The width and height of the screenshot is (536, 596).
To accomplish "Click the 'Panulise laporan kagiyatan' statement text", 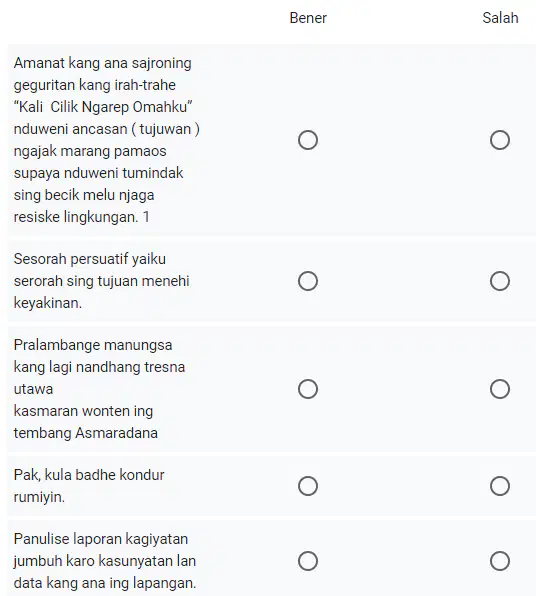I will pyautogui.click(x=105, y=561).
